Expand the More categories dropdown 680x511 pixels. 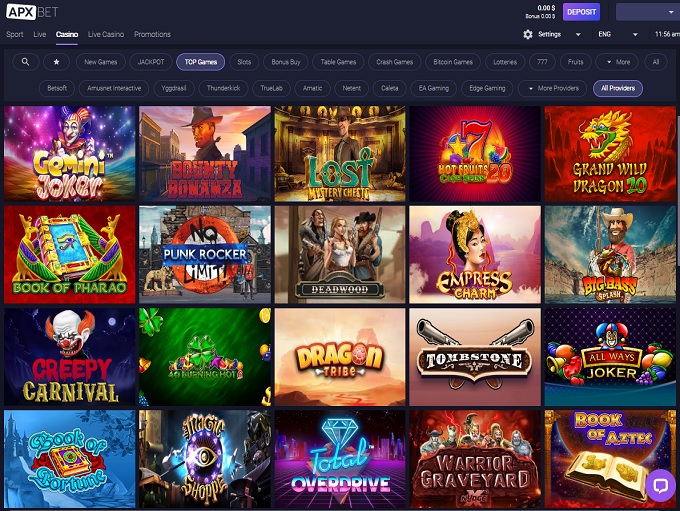[x=617, y=62]
